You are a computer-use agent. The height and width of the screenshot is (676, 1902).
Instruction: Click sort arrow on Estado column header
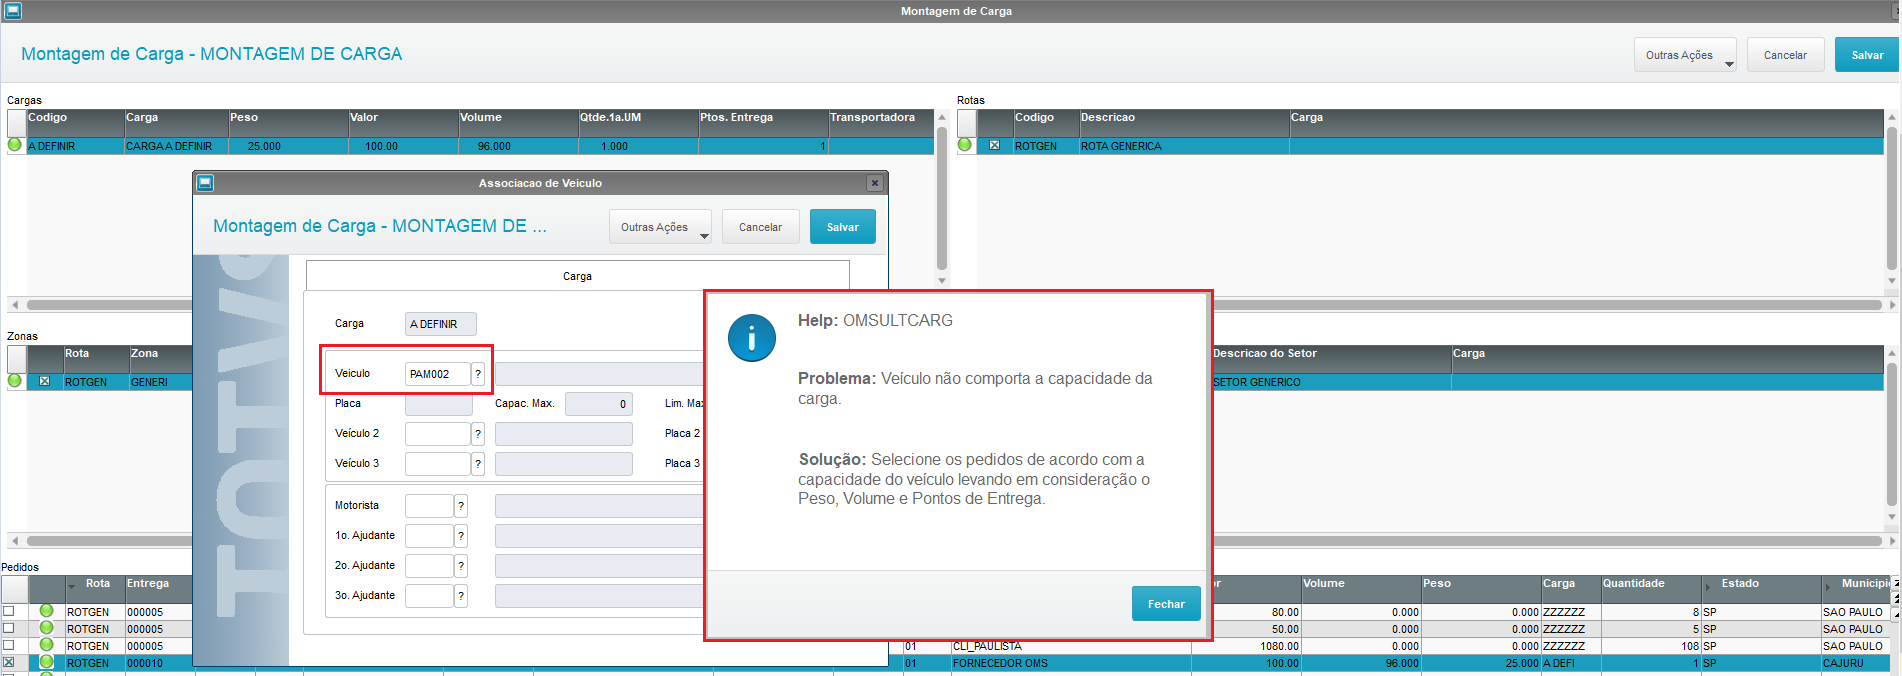tap(1709, 586)
